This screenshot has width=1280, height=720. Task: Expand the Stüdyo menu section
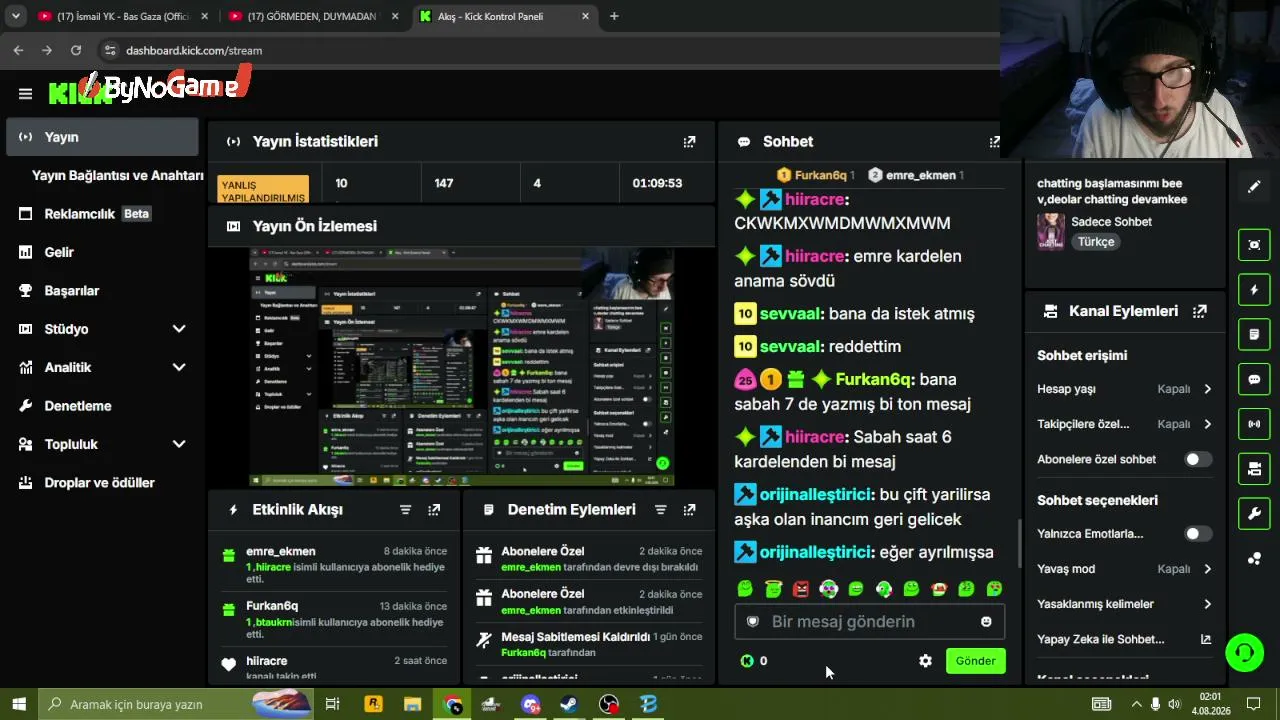[179, 329]
